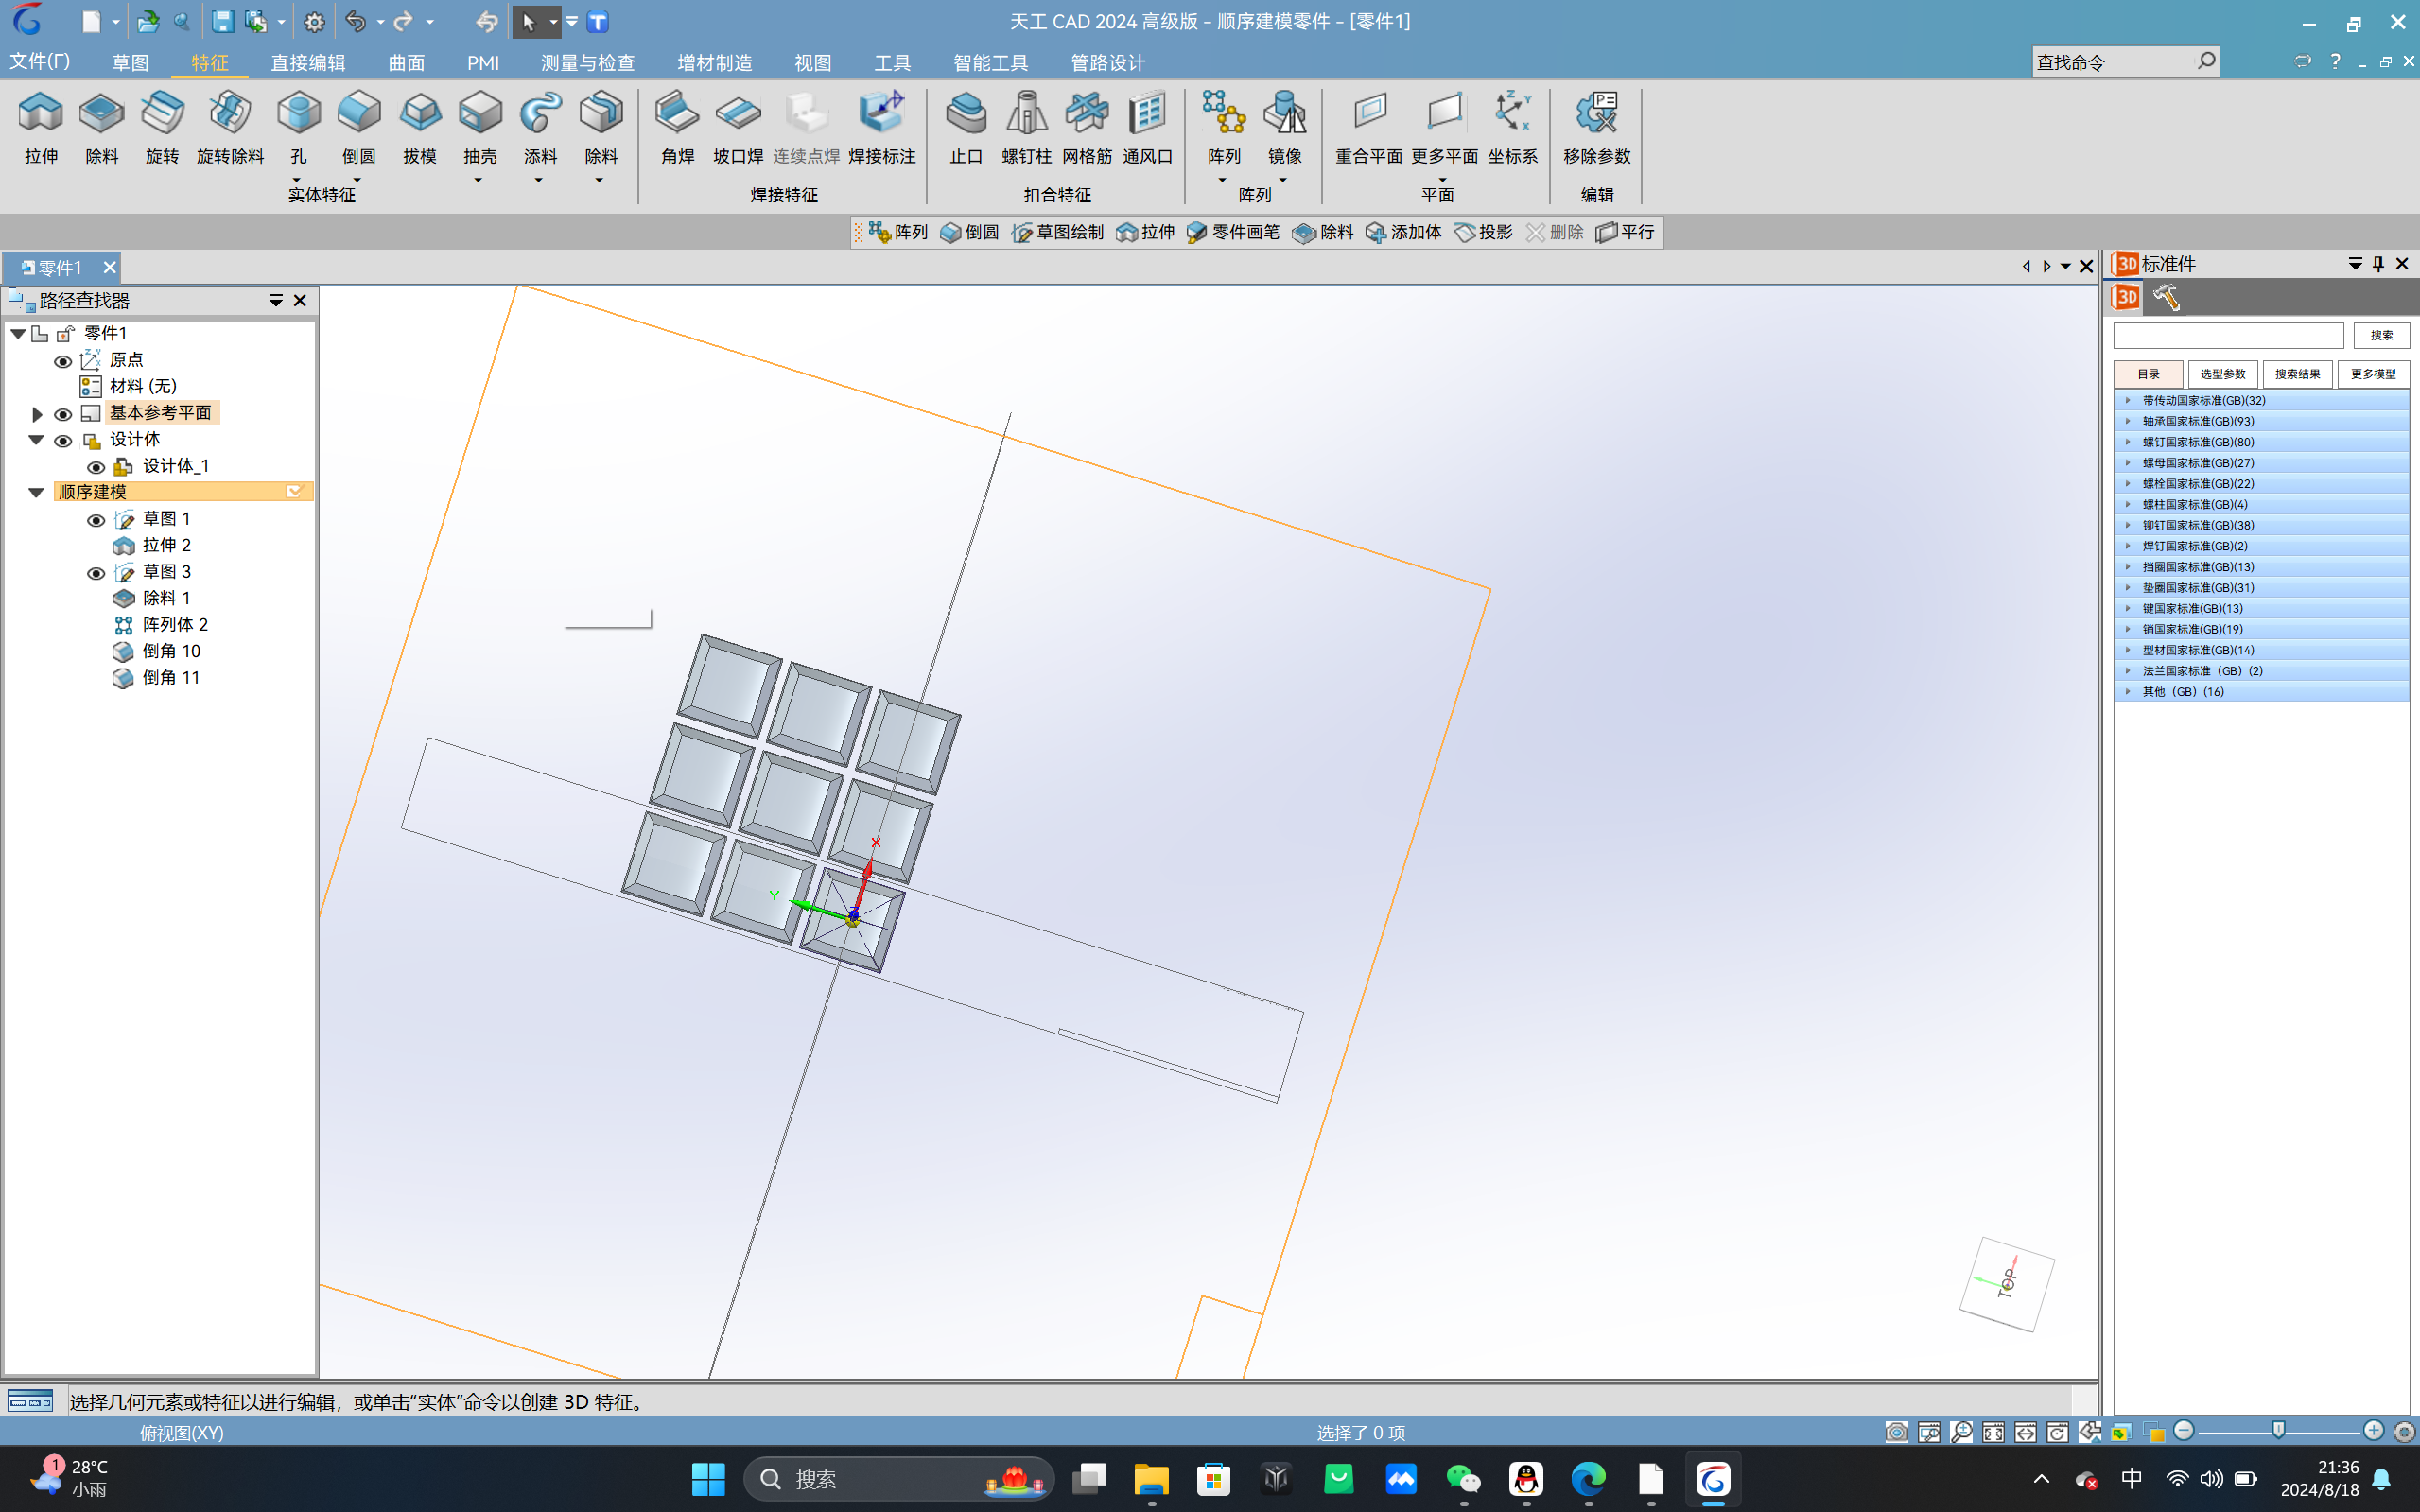2420x1512 pixels.
Task: Click the 标准件 search input box
Action: [2228, 335]
